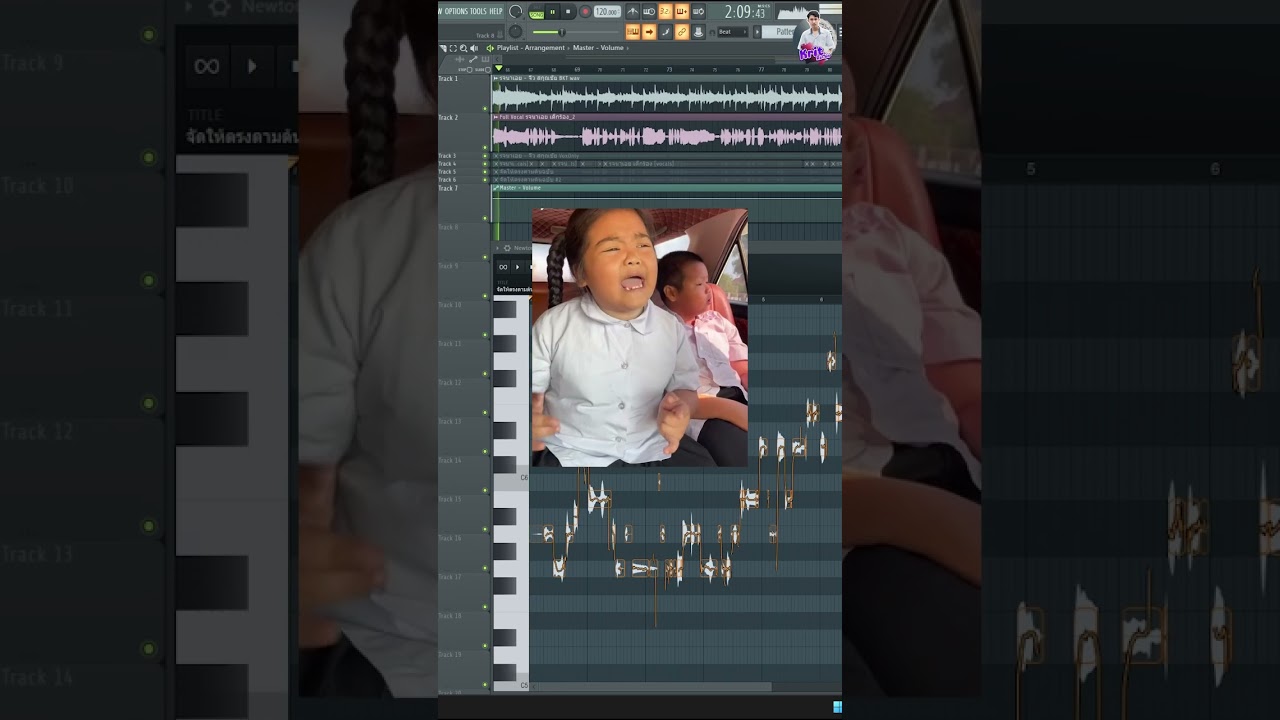
Task: Toggle the Newtone loop infinity icon
Action: point(503,267)
